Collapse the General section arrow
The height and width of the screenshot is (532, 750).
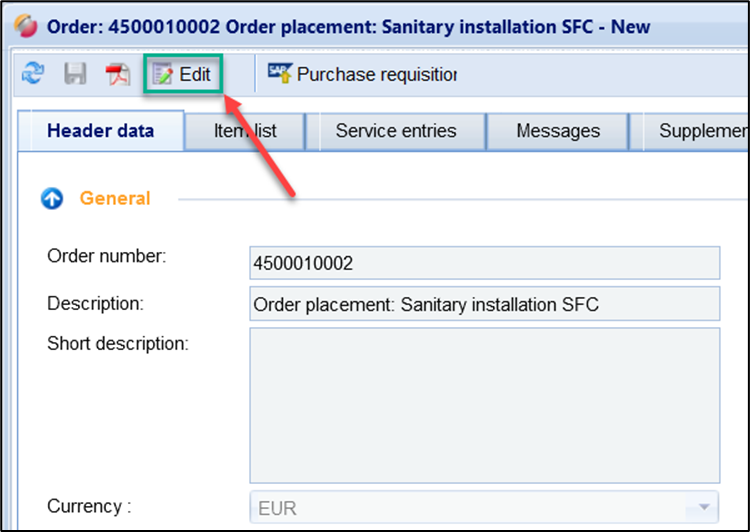[x=52, y=199]
